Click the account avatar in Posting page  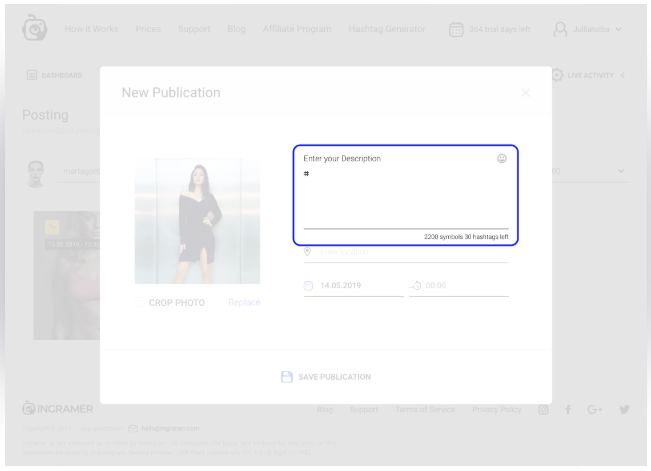click(36, 174)
